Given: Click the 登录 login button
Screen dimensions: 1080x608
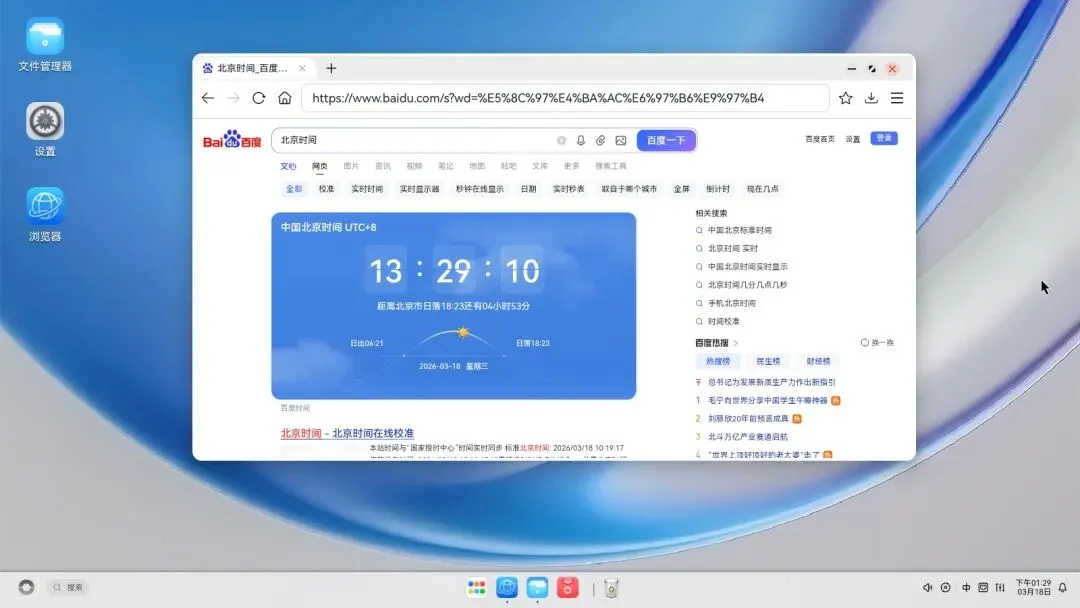Looking at the screenshot, I should coord(884,138).
